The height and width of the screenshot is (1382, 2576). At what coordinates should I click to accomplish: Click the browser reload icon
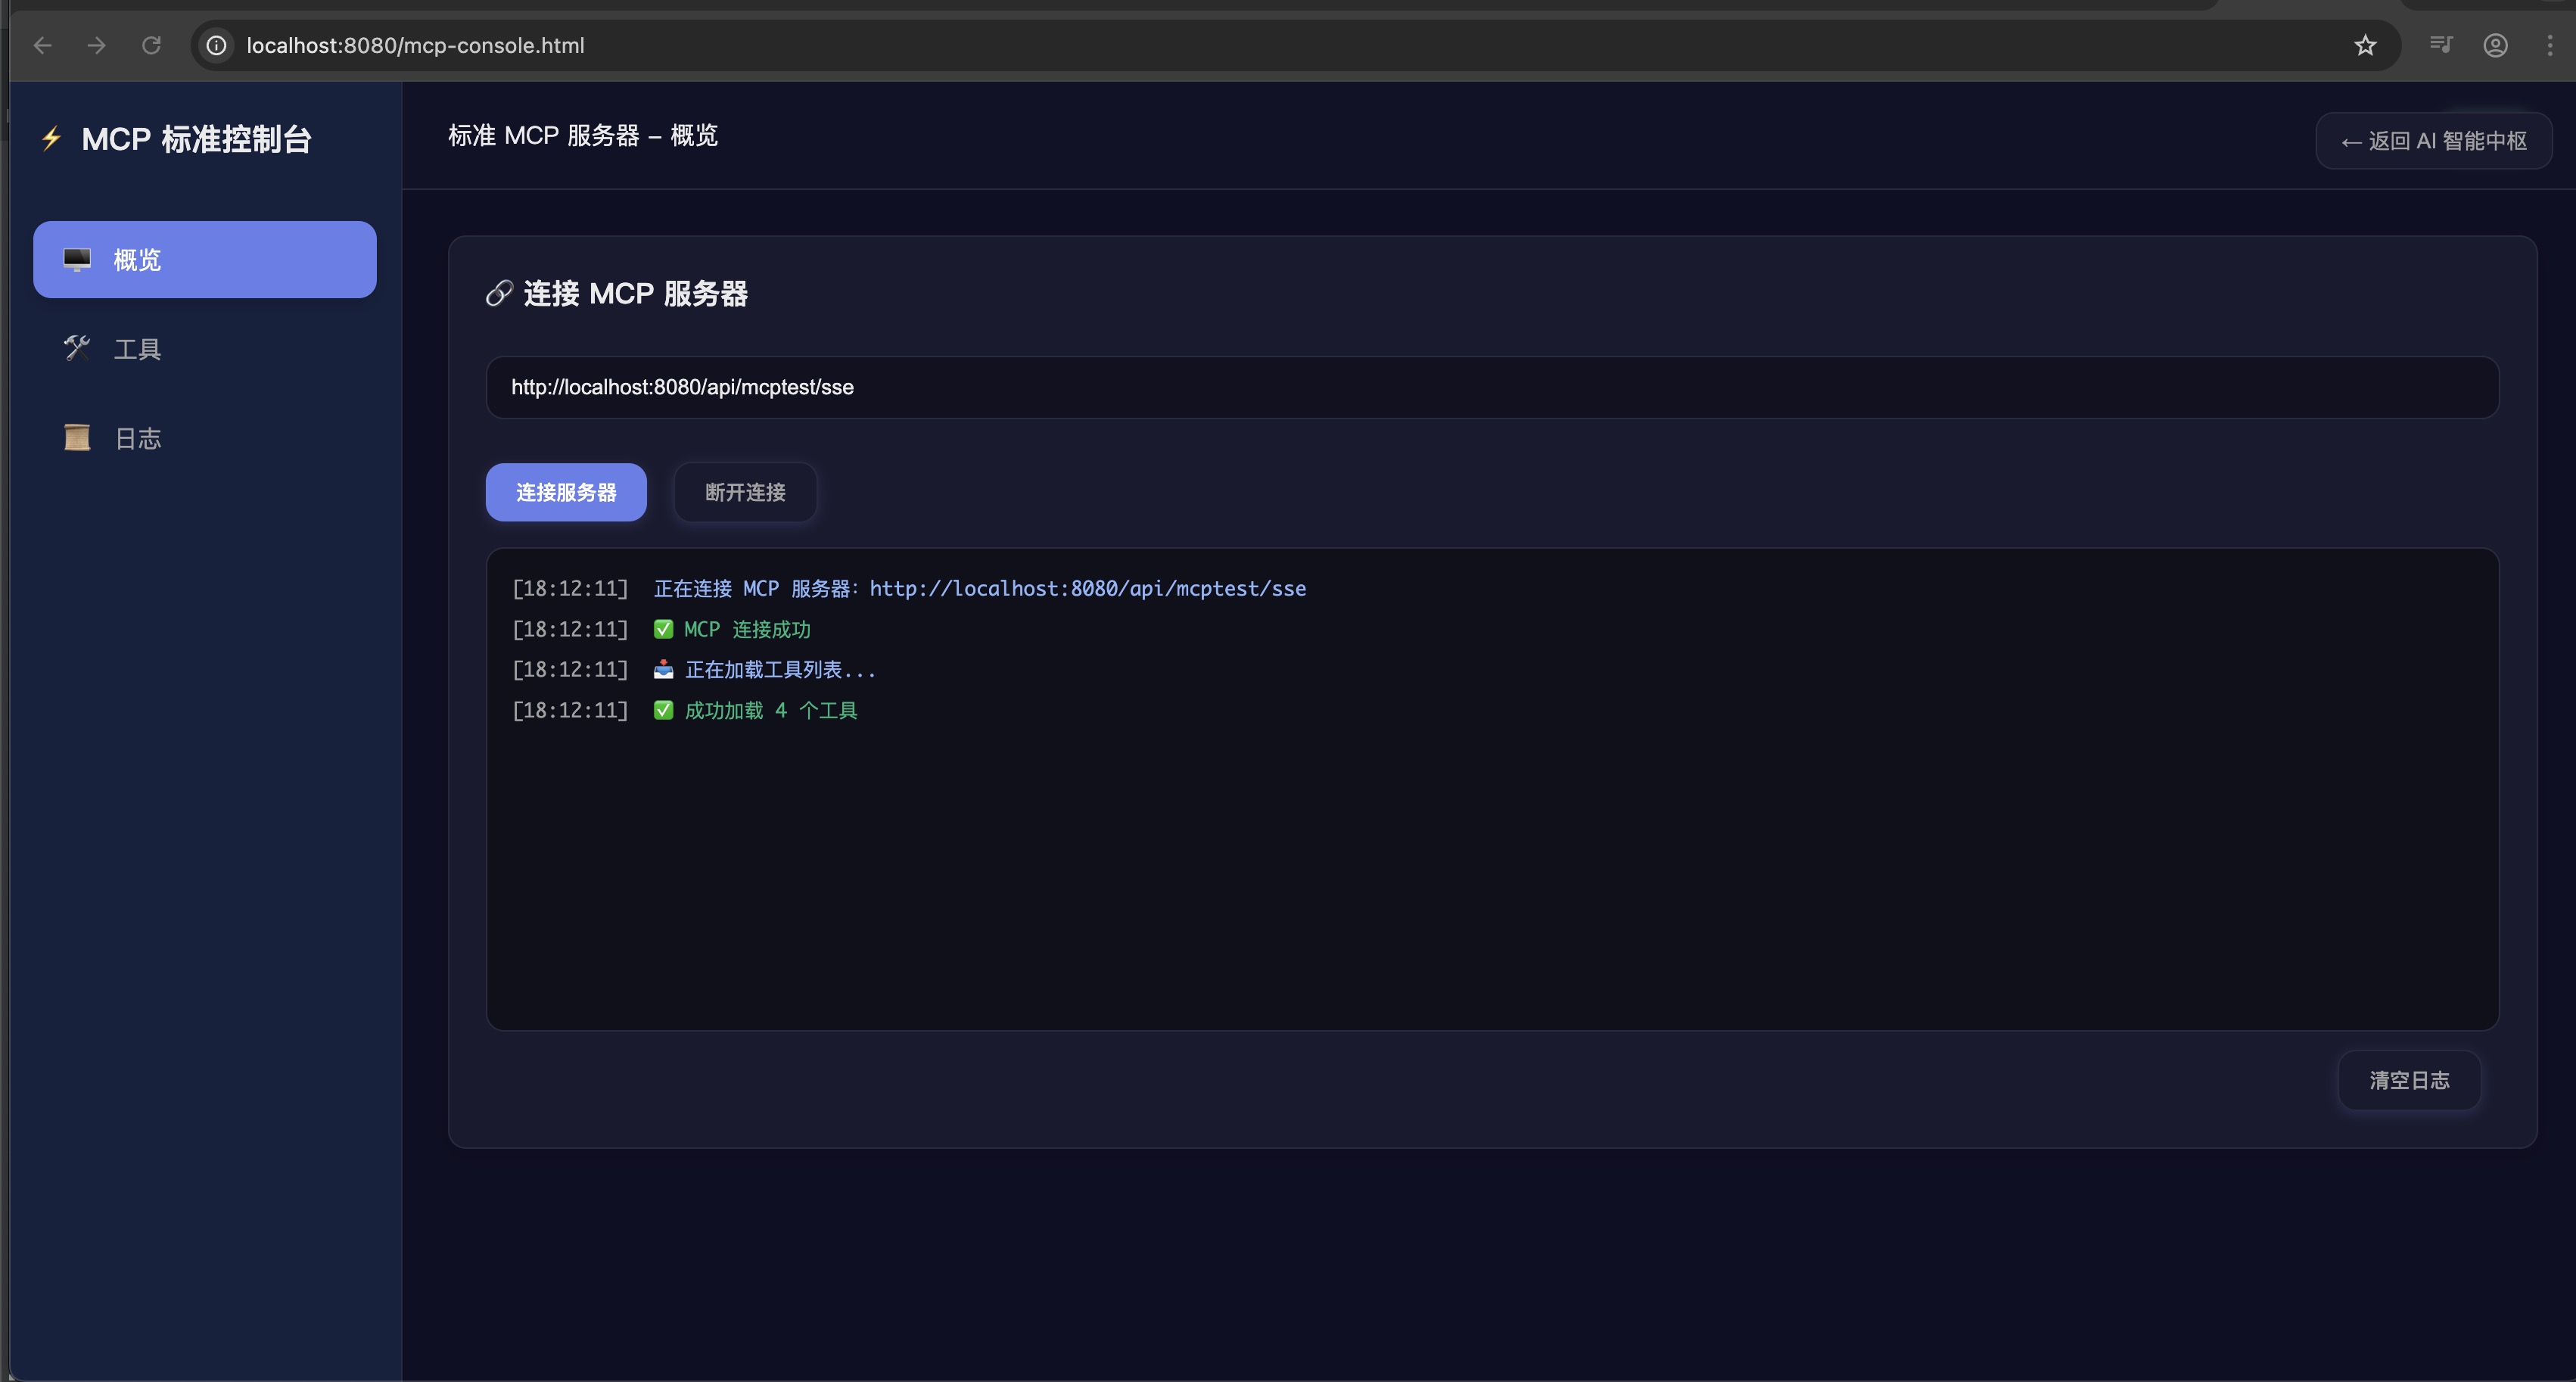[x=151, y=45]
